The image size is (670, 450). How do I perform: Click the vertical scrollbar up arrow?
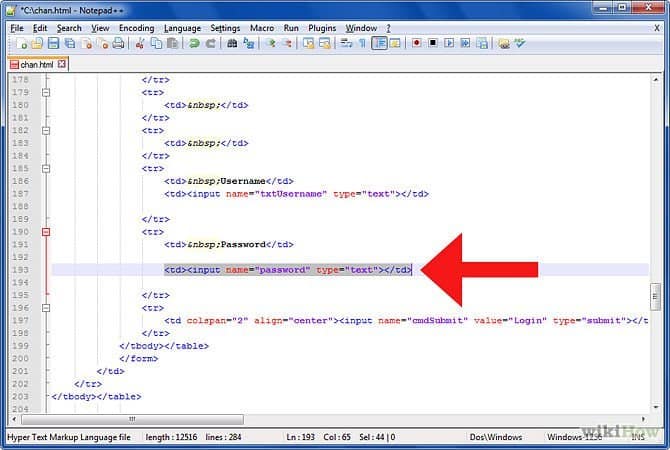pos(655,79)
